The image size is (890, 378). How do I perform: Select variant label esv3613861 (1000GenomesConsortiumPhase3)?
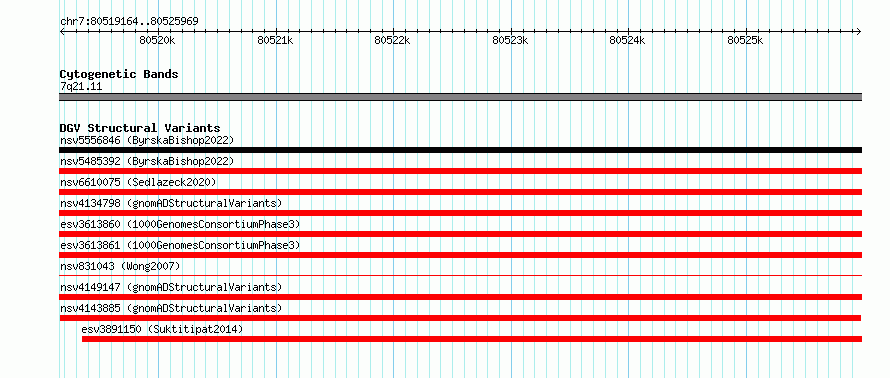tap(180, 245)
